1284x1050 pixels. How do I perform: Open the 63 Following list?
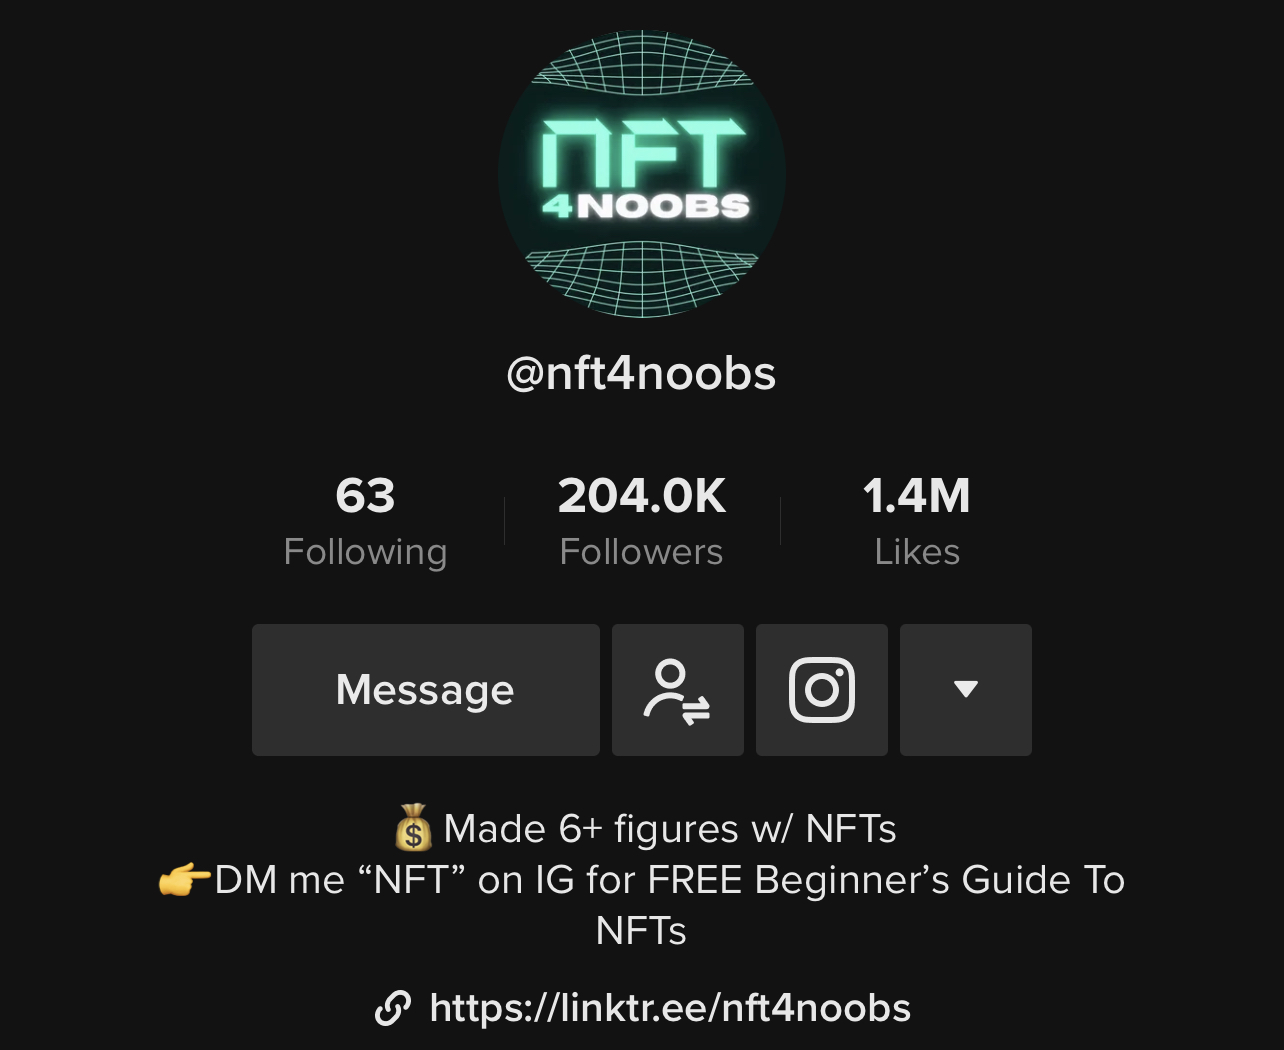coord(365,522)
